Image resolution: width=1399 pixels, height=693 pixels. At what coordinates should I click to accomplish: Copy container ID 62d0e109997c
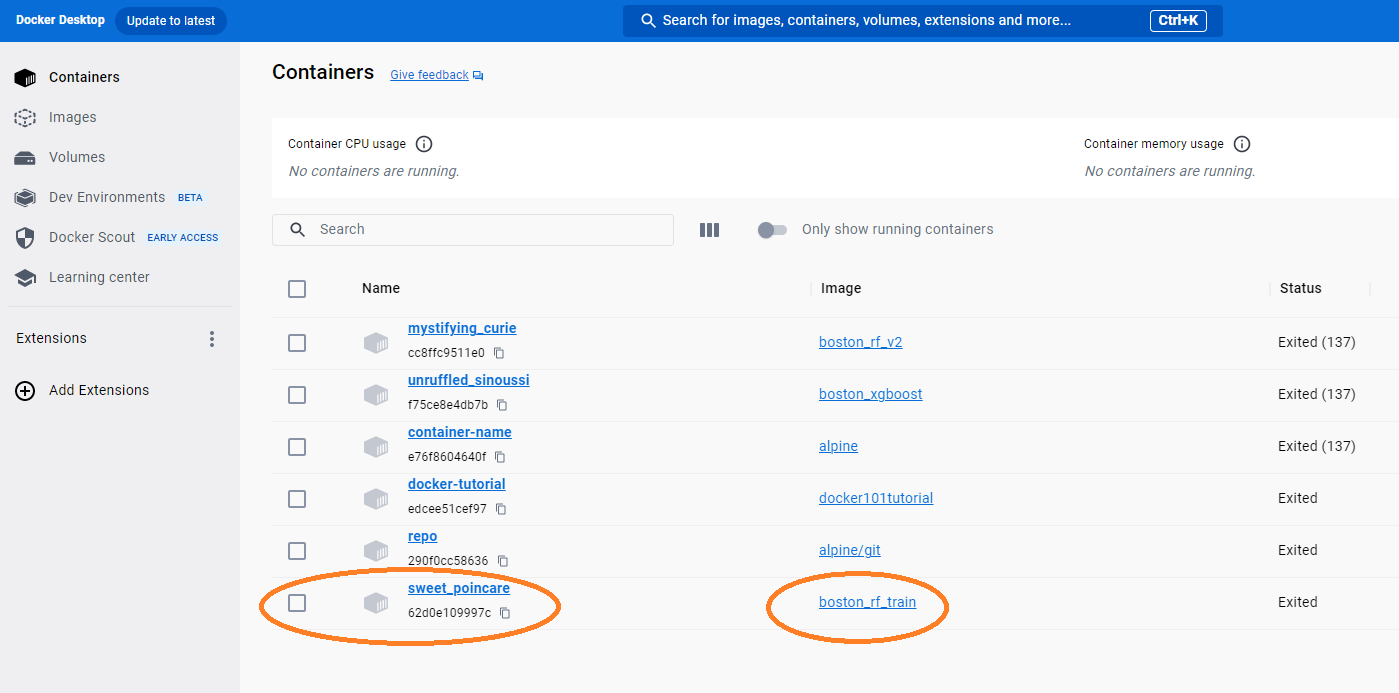505,613
